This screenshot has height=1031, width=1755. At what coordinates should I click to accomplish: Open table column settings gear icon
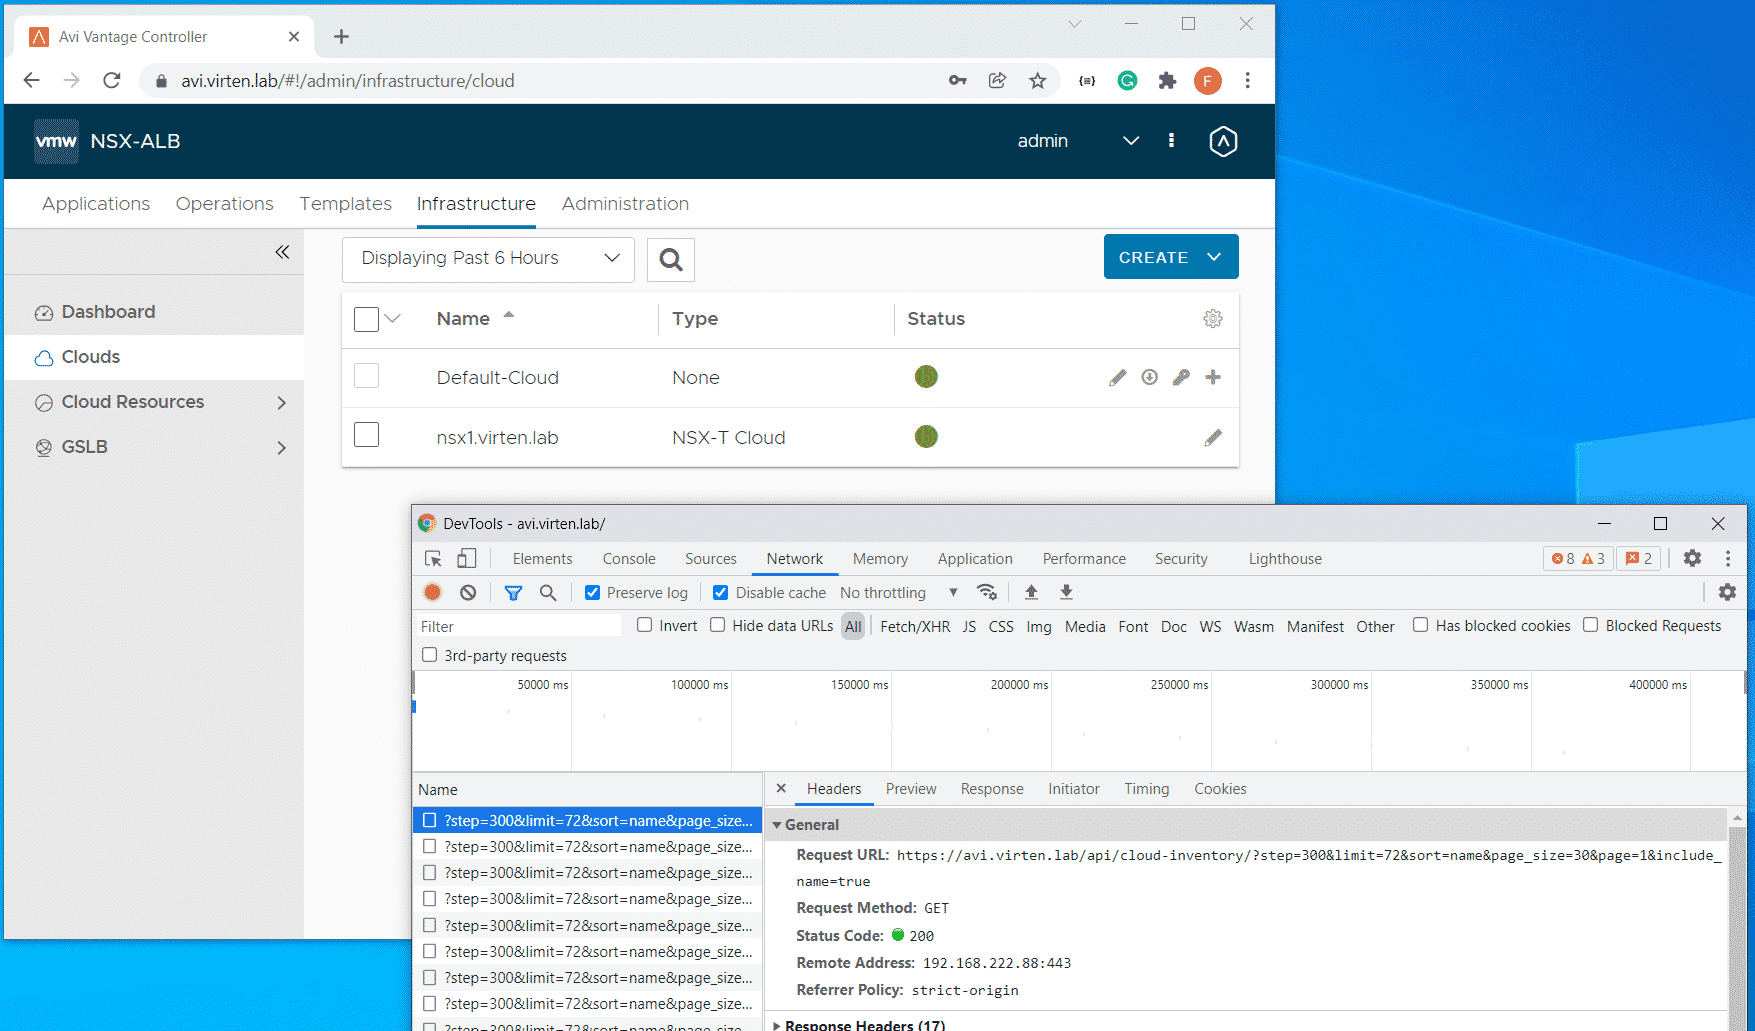[x=1213, y=318]
